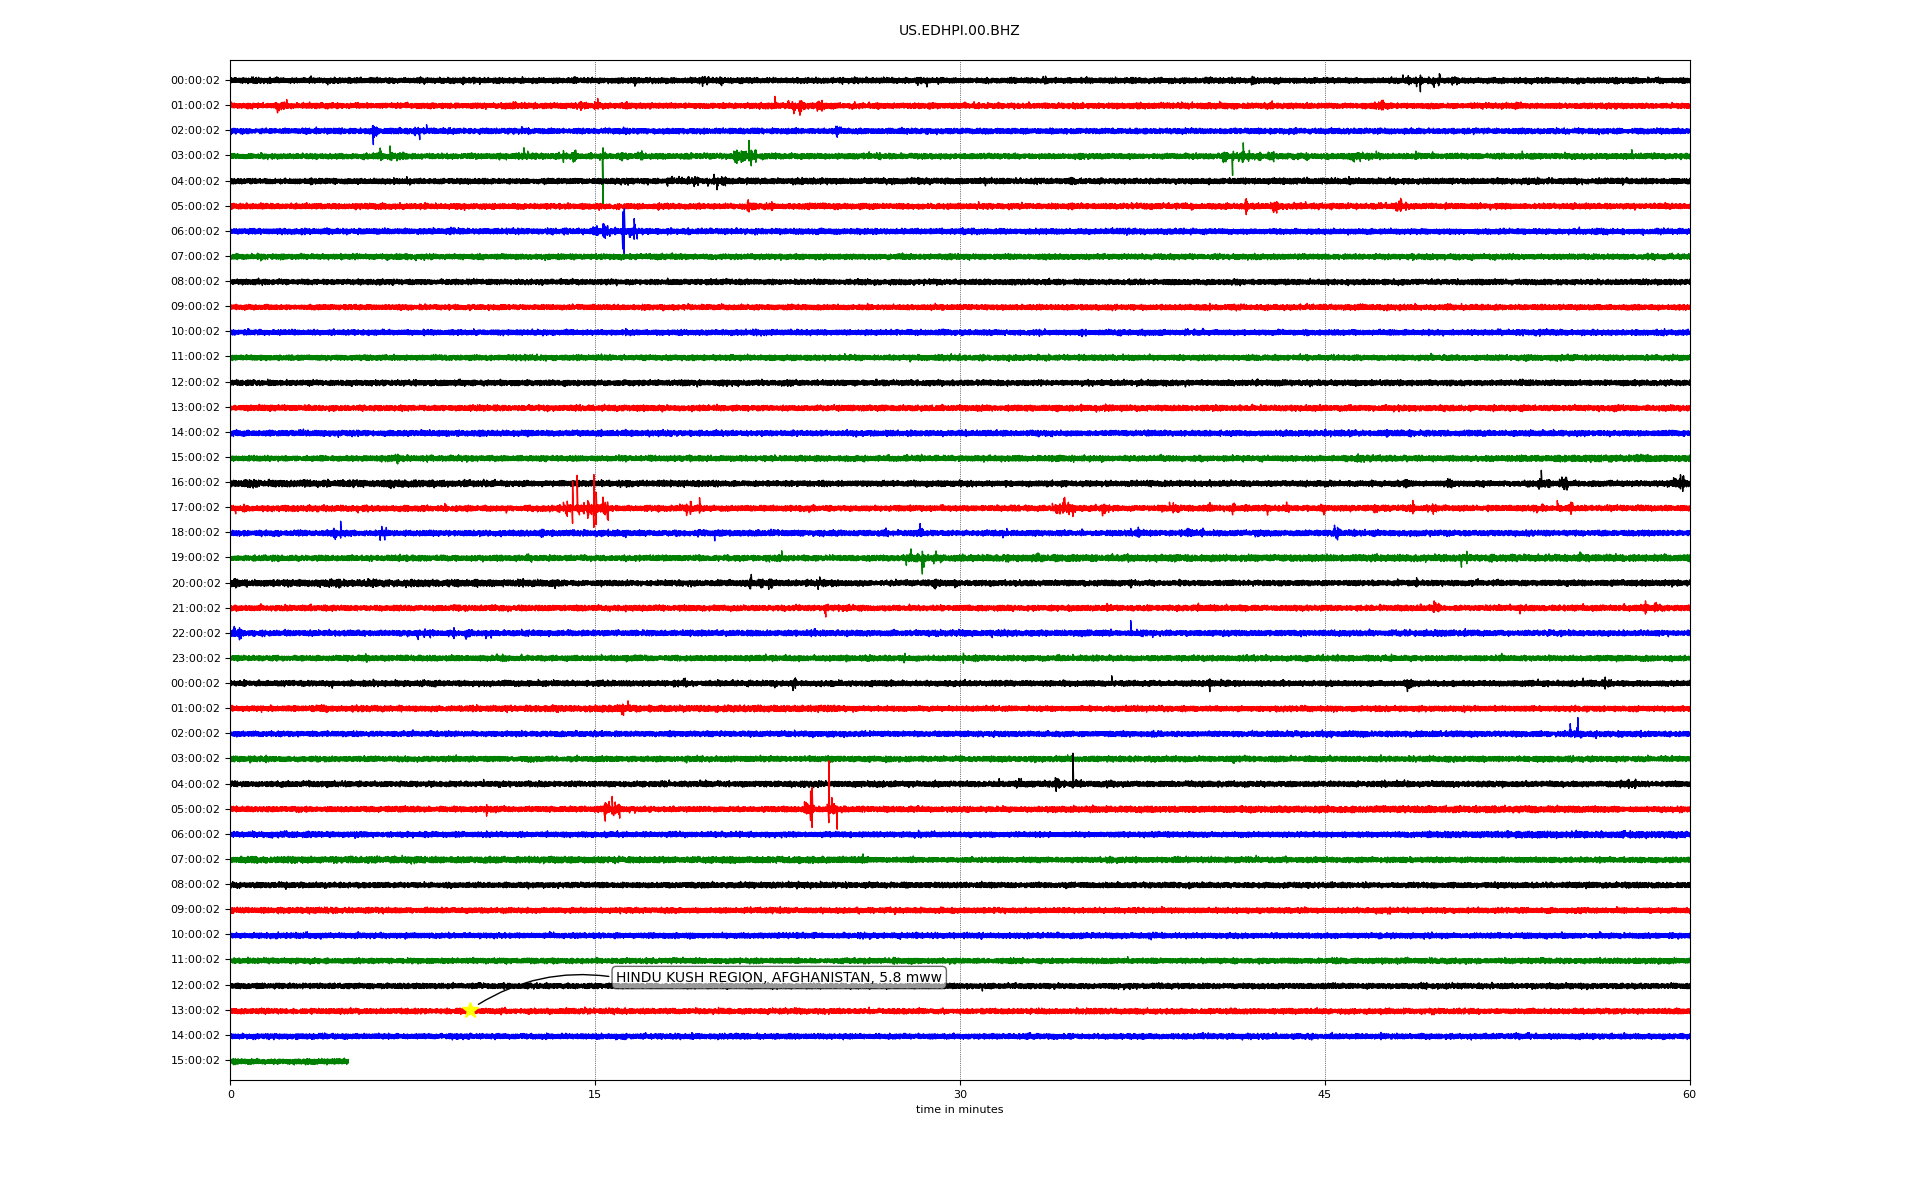Click the 60 minute x-axis tick label
This screenshot has height=1200, width=1920.
coord(1689,1094)
